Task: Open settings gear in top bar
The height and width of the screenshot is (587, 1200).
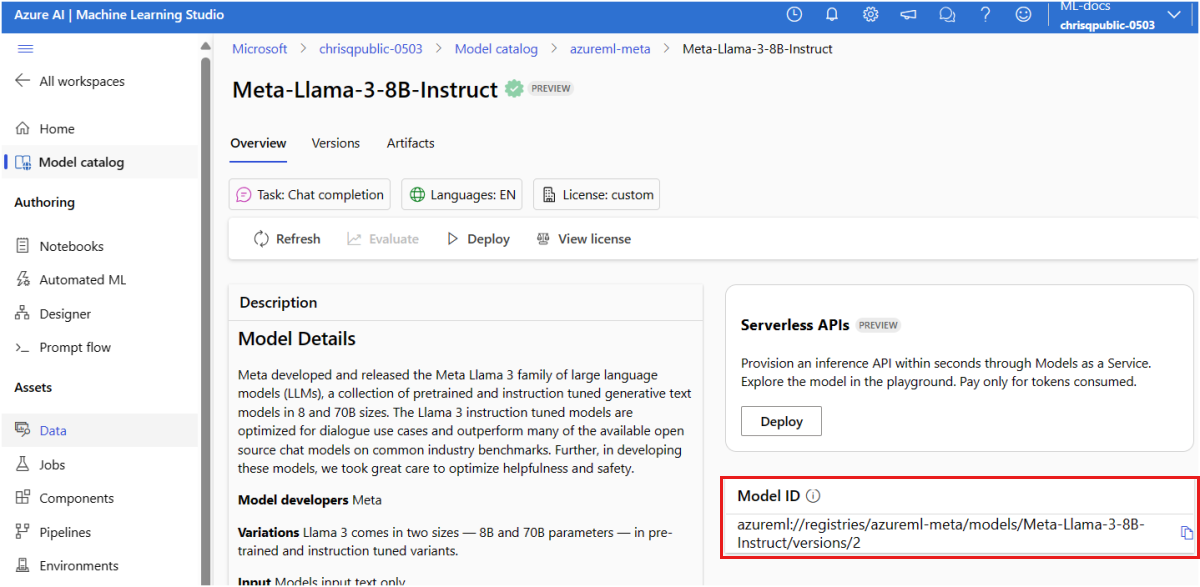Action: 871,15
